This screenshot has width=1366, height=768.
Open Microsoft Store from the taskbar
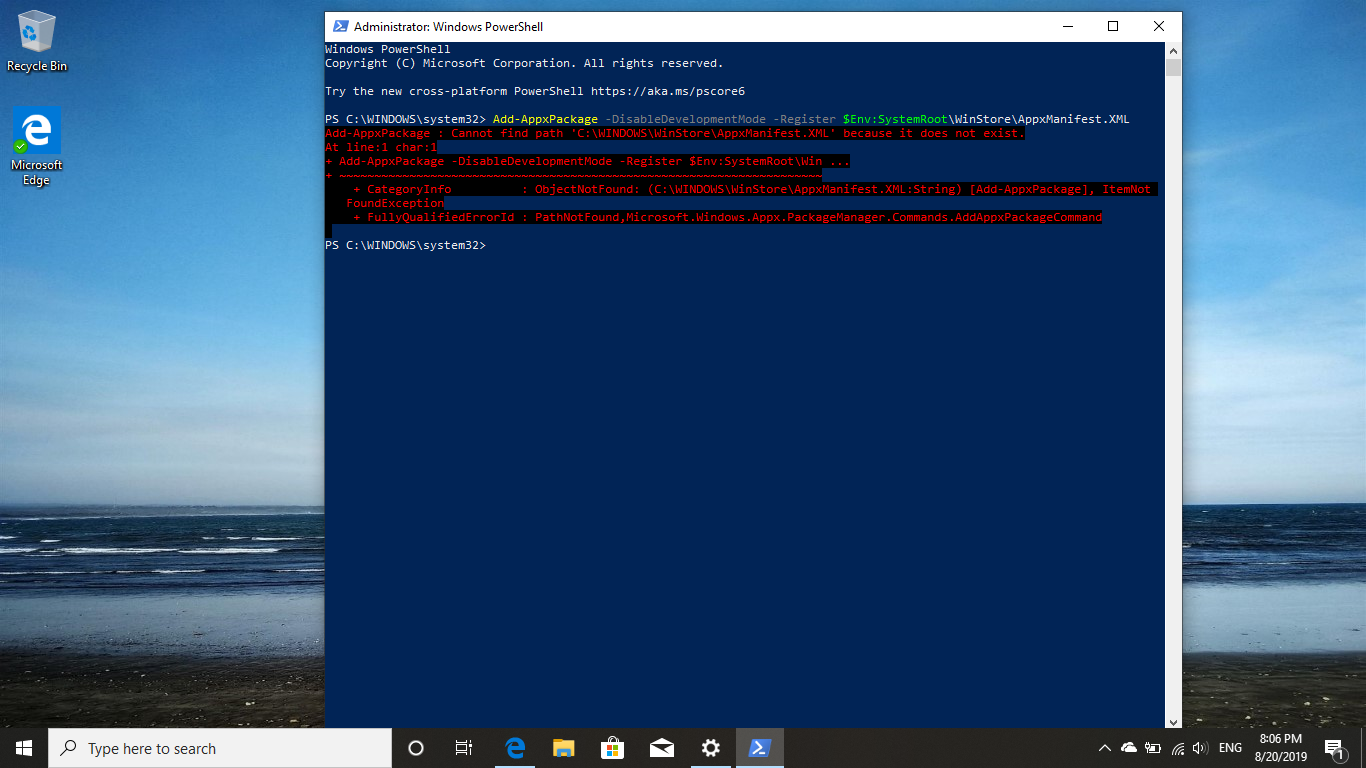point(613,748)
